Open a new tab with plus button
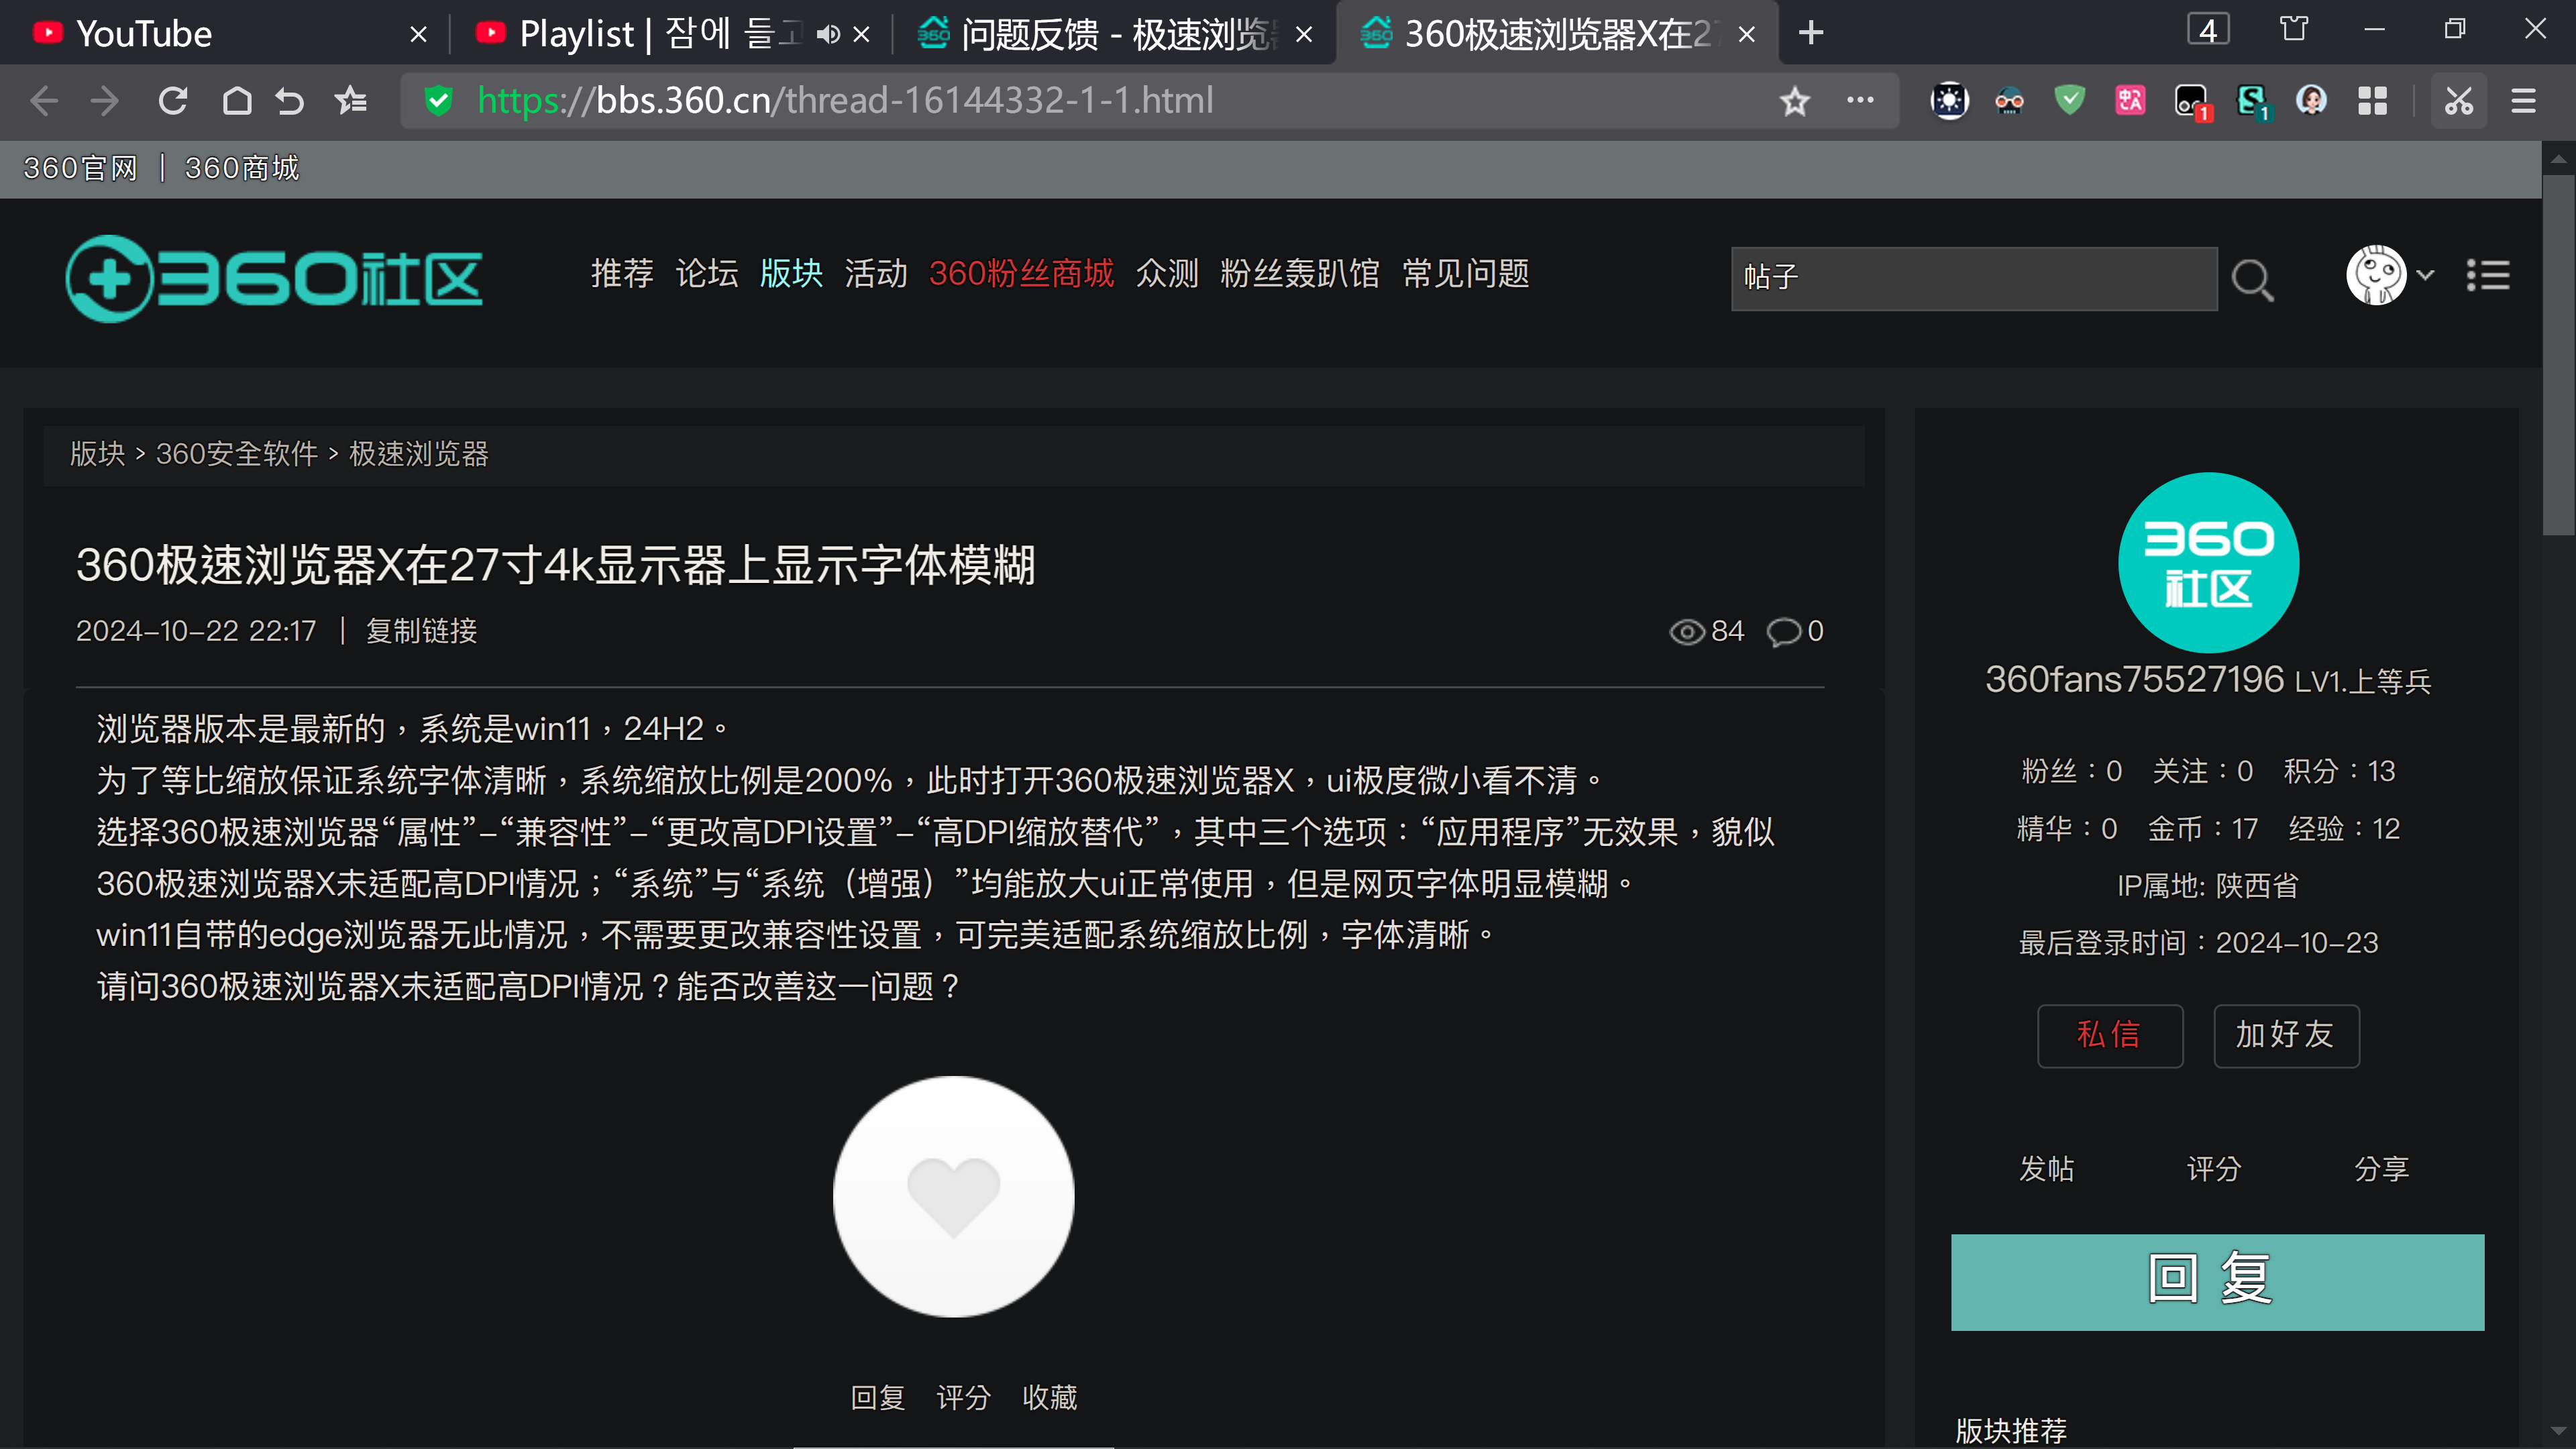Screen dimensions: 2576x1449 coord(1811,33)
